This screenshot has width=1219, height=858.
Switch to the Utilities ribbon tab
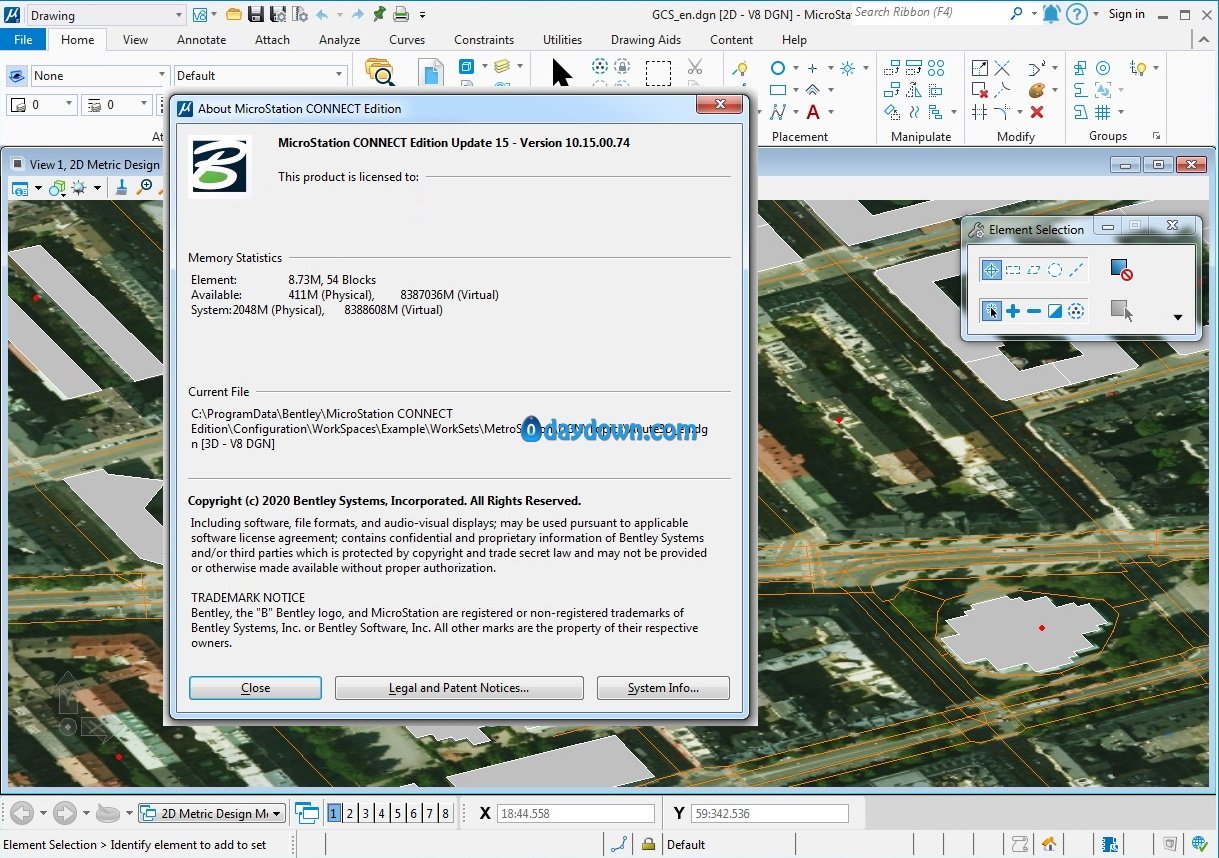pos(562,40)
